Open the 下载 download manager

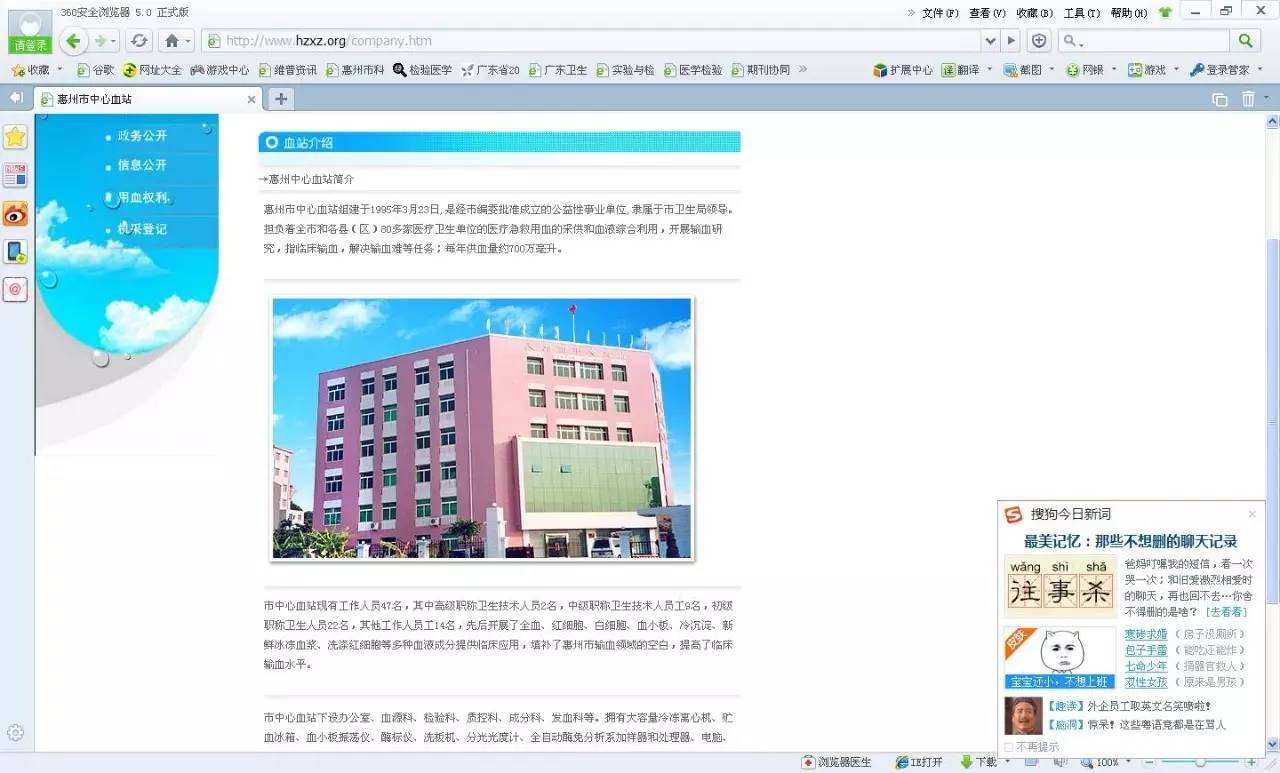tap(978, 761)
